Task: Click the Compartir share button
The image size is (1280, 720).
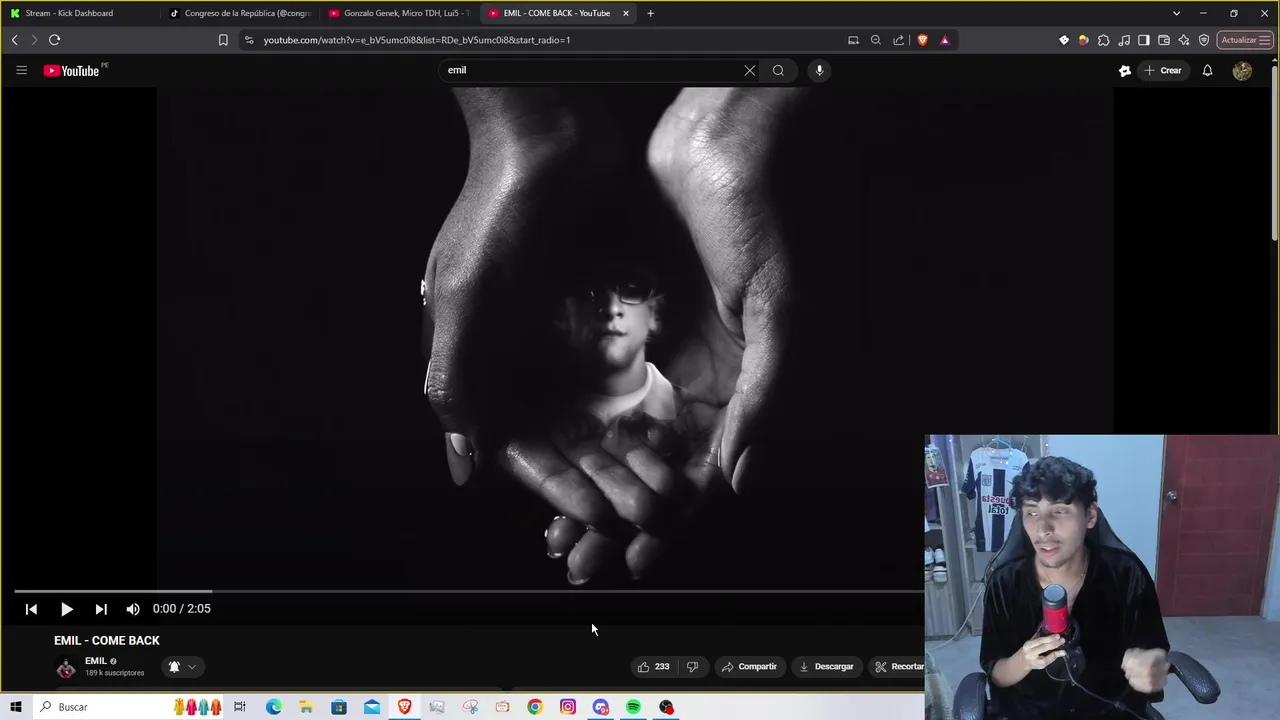Action: click(x=749, y=666)
